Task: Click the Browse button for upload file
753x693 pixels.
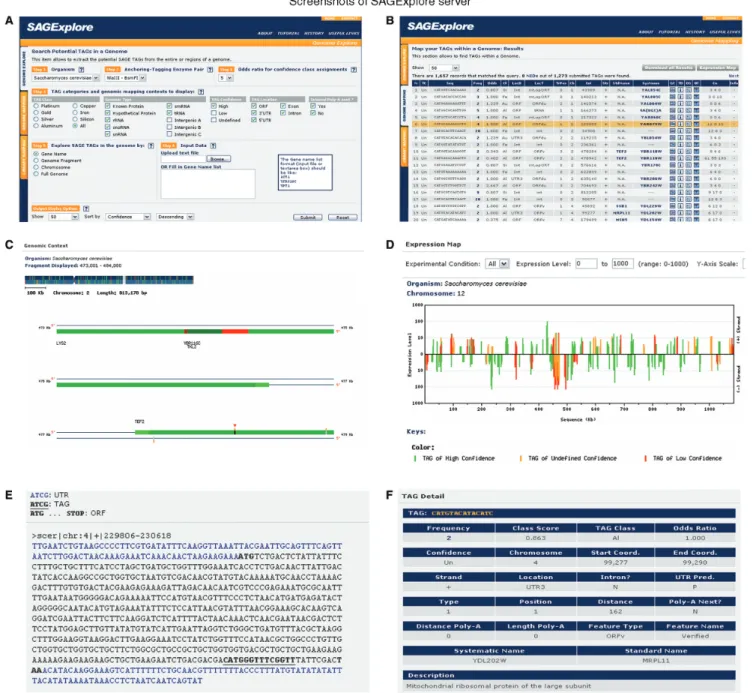Action: [x=219, y=159]
